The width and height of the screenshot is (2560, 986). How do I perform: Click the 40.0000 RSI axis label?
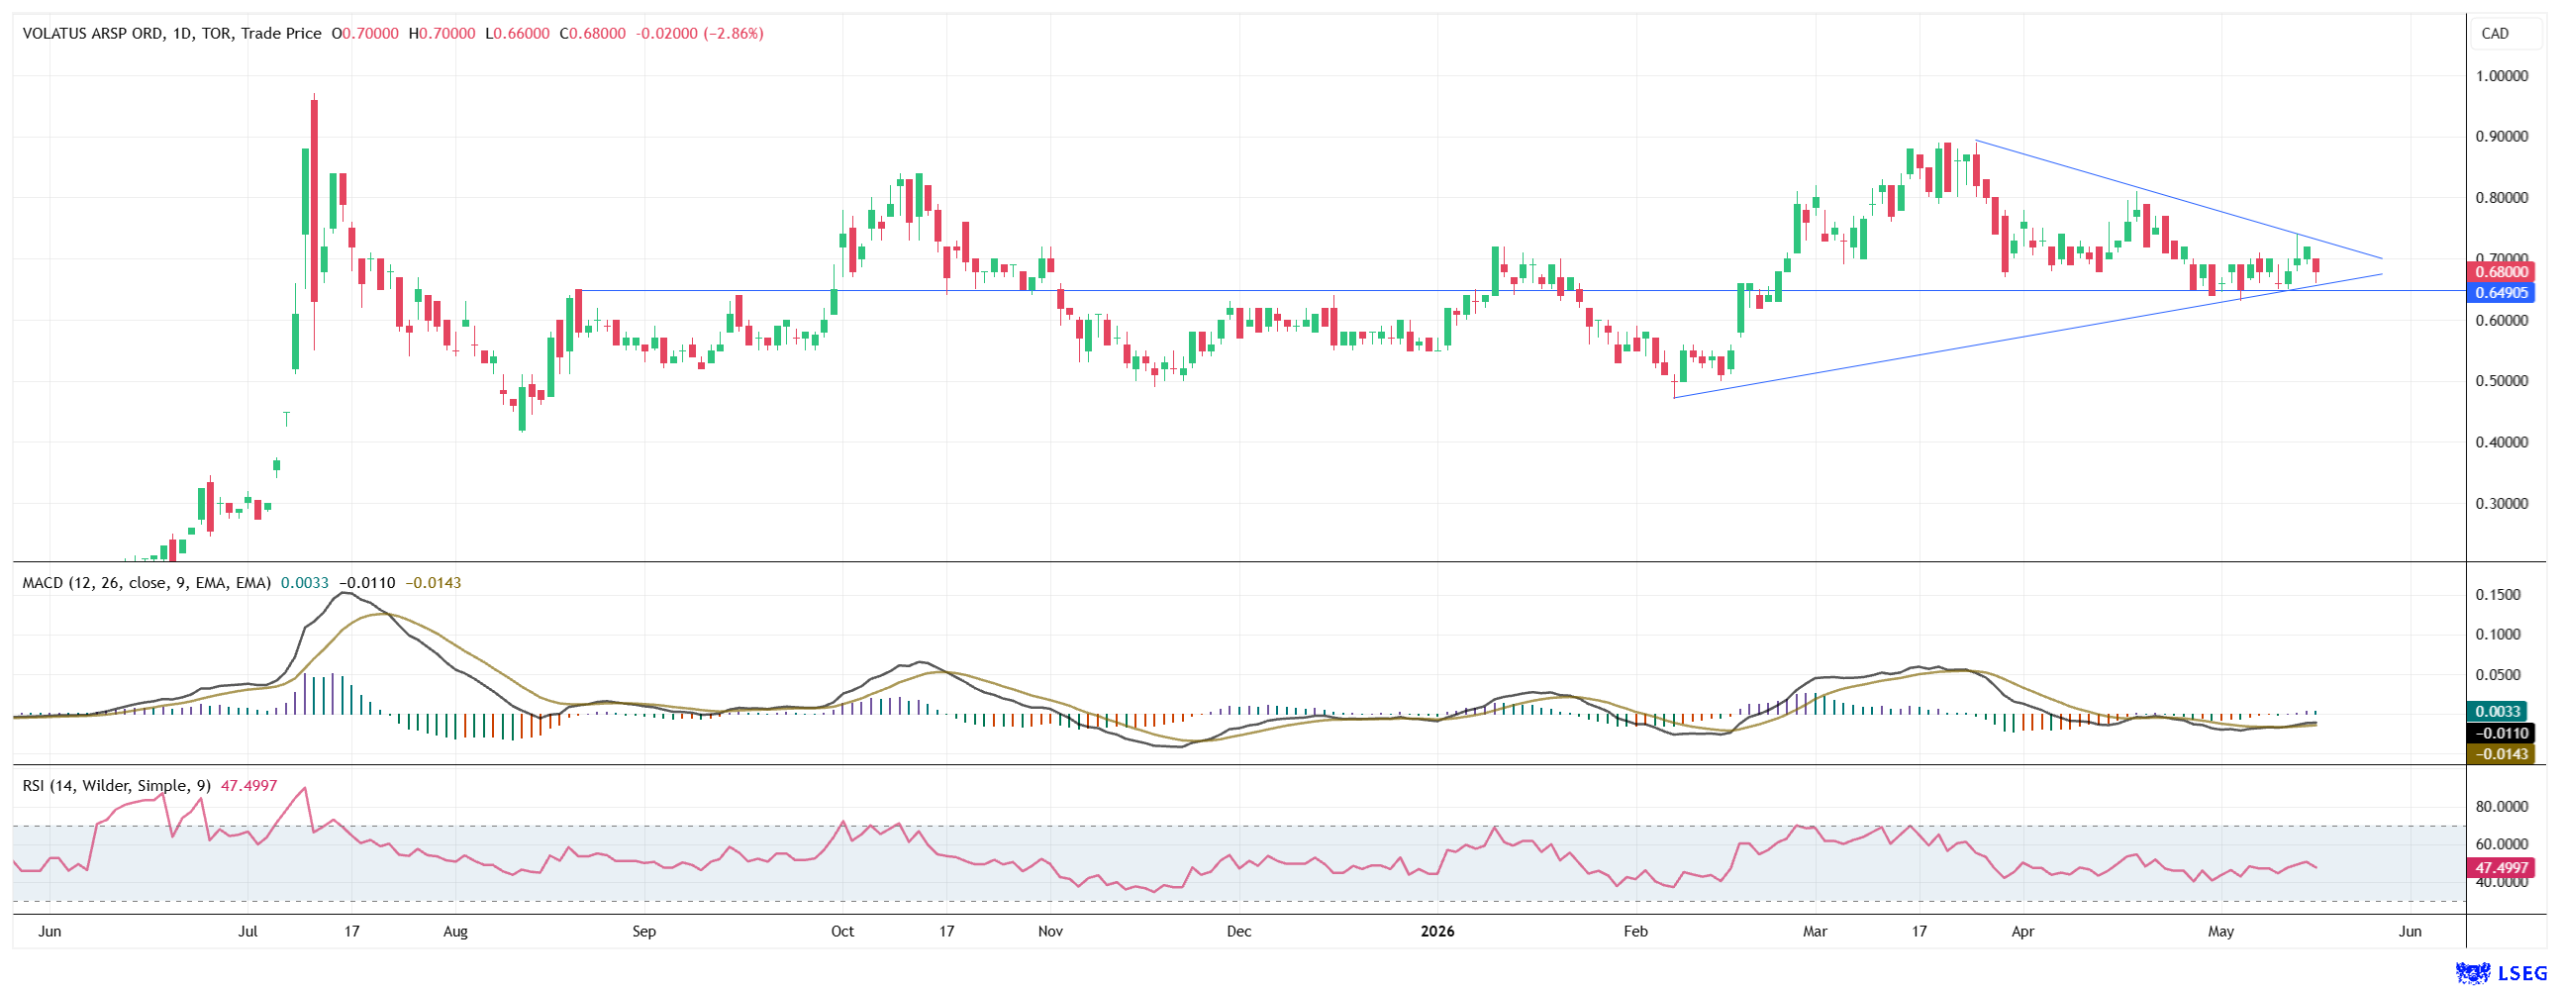(2501, 883)
